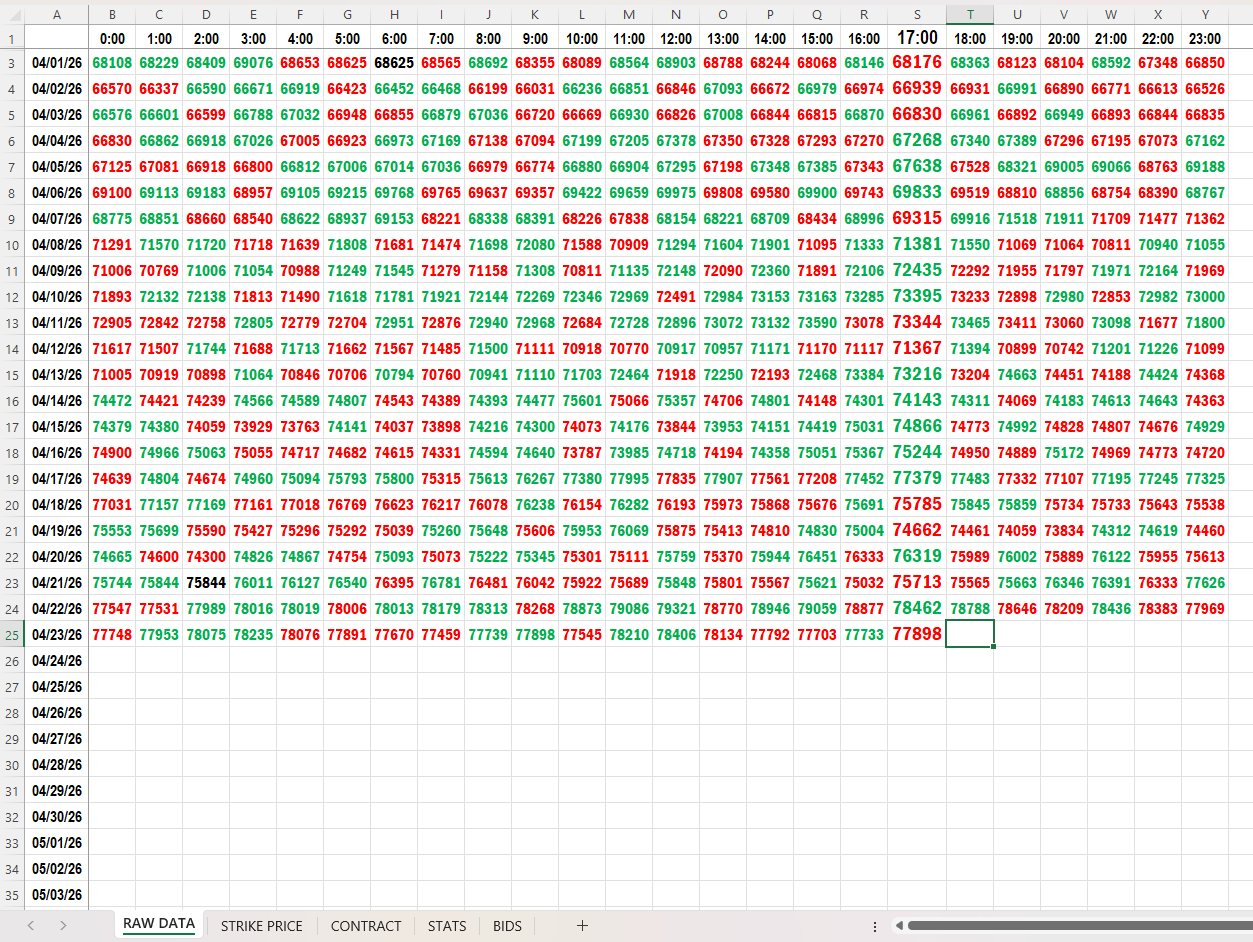The height and width of the screenshot is (942, 1253).
Task: Select the 04/23/26 date cell
Action: click(56, 635)
